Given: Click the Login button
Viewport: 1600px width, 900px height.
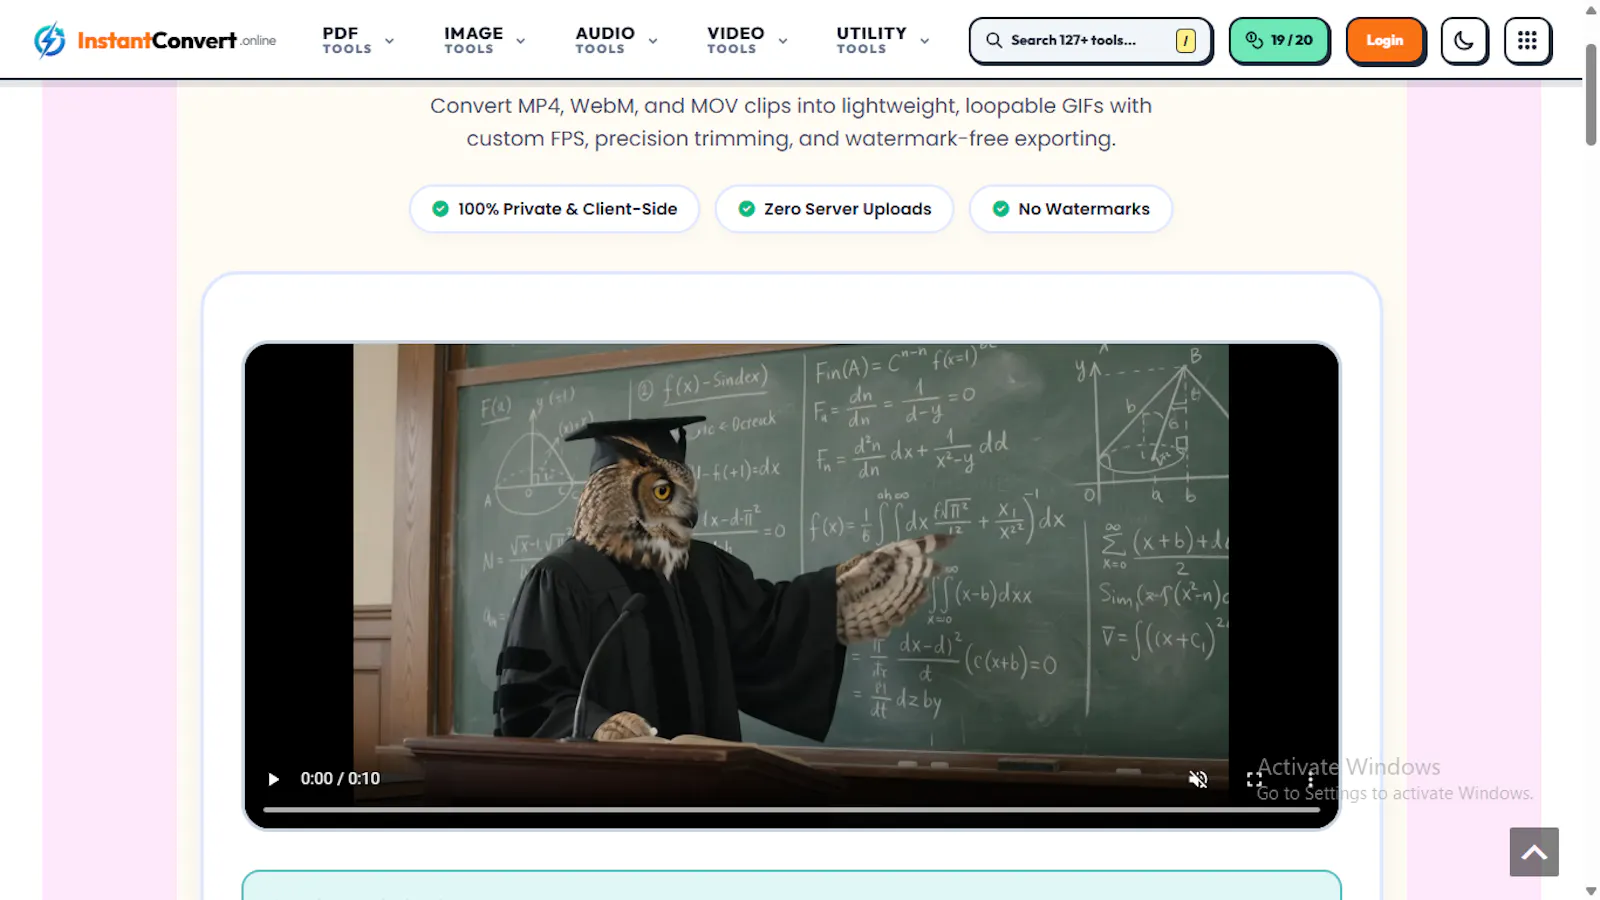Looking at the screenshot, I should pyautogui.click(x=1385, y=40).
